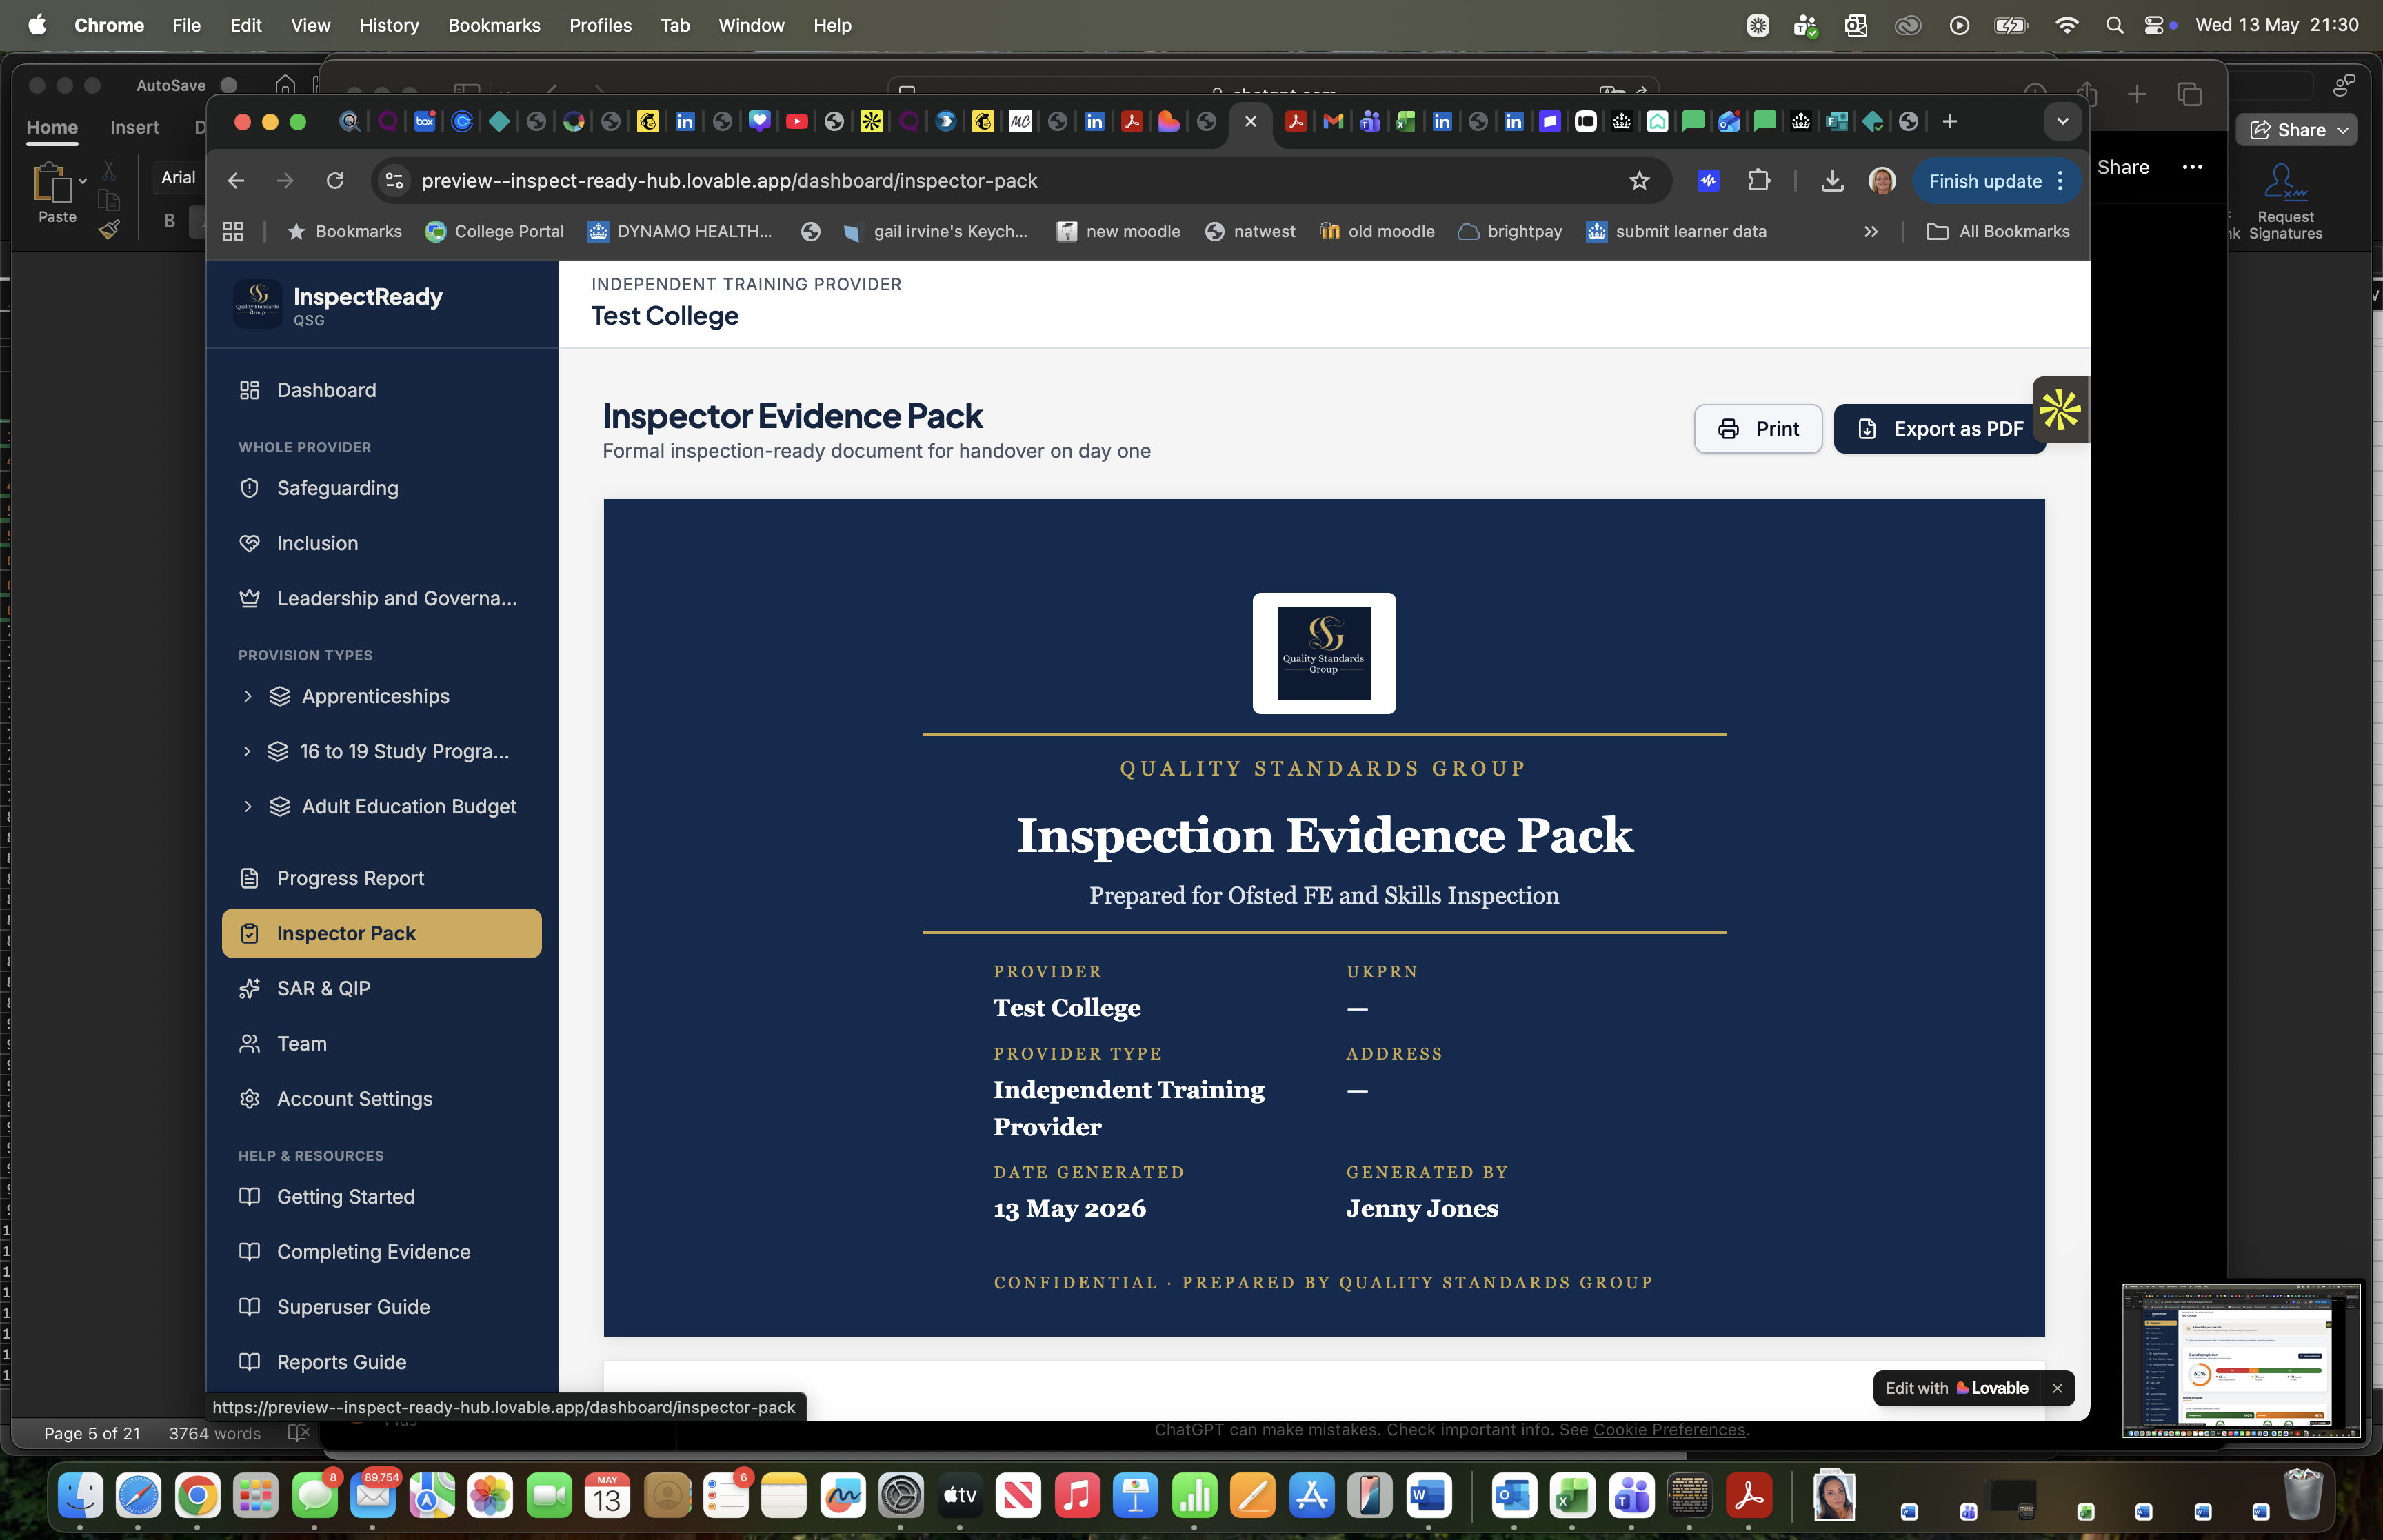This screenshot has height=1540, width=2383.
Task: Open Word's Share dropdown
Action: pos(2297,130)
